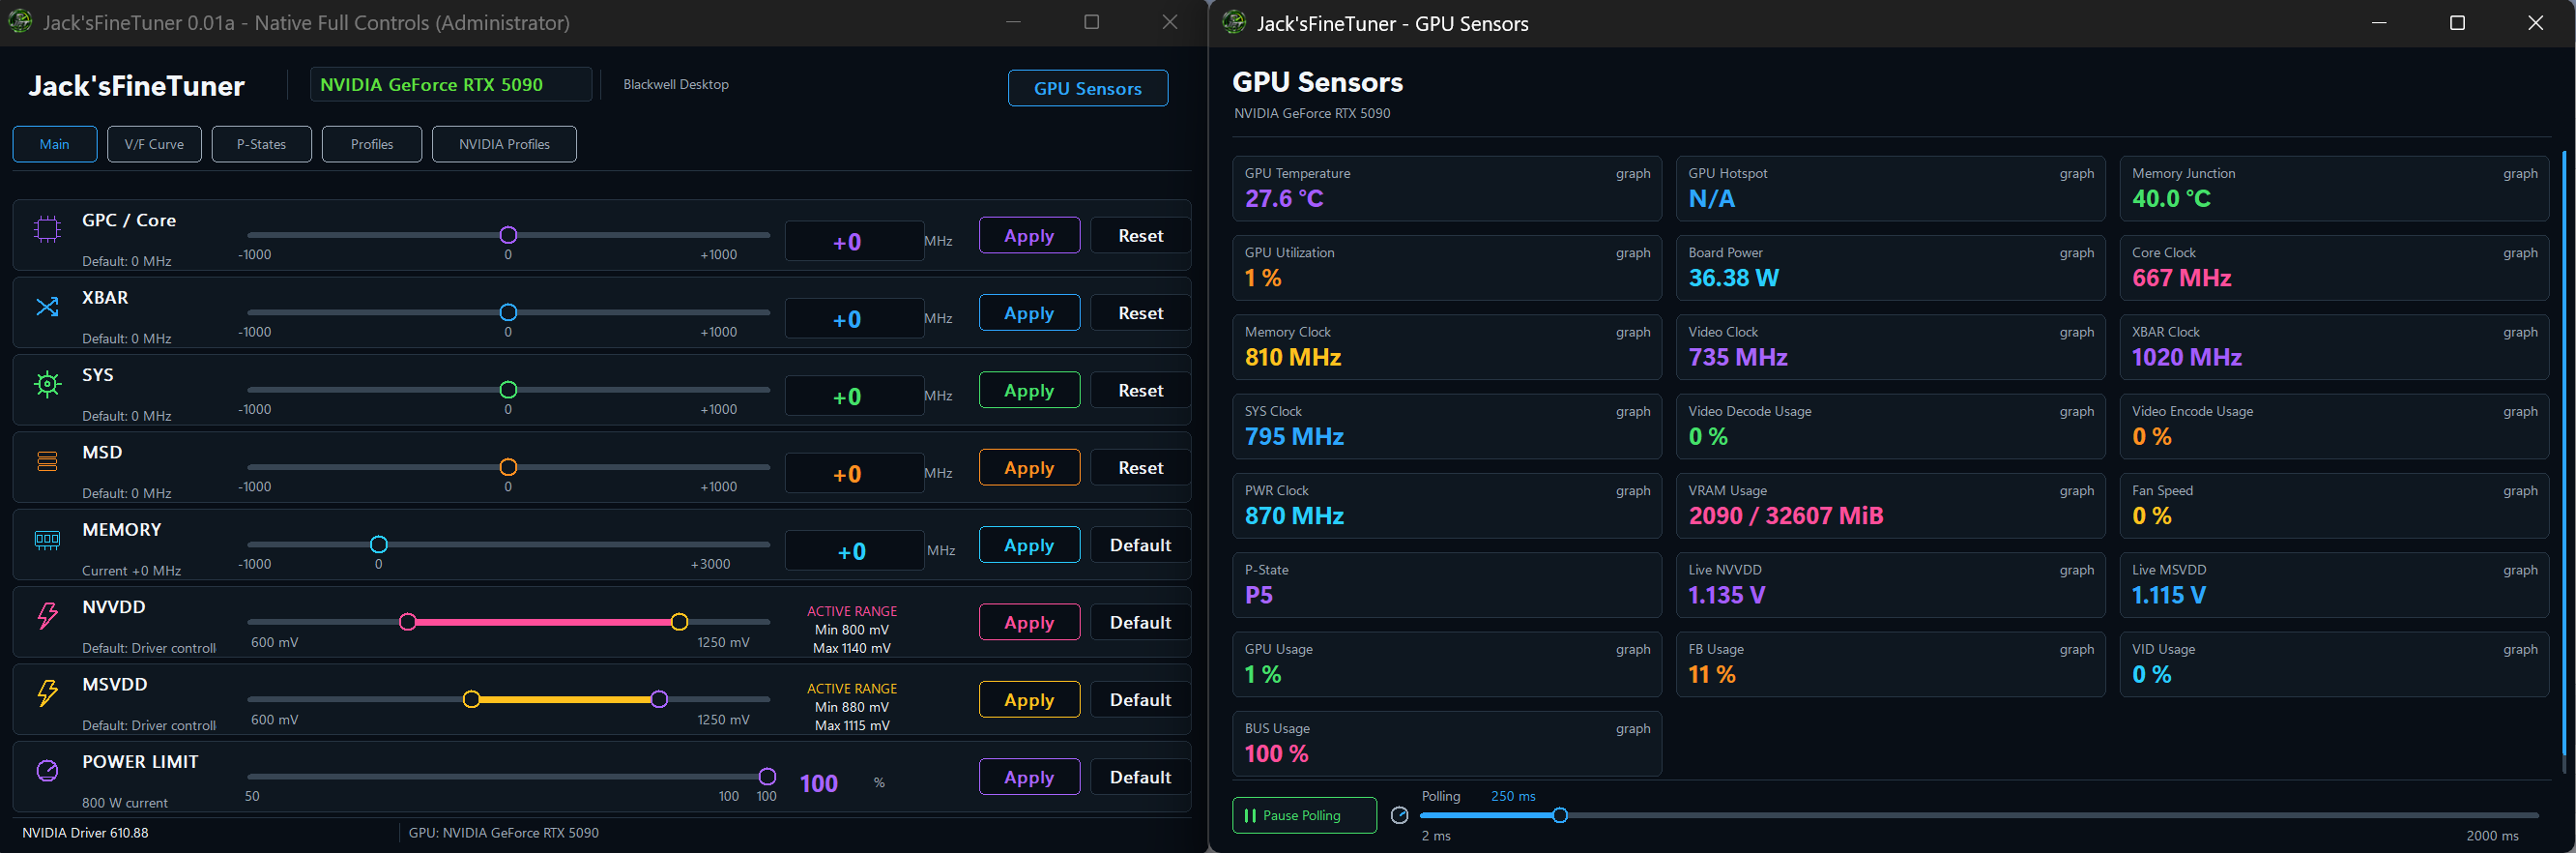Click the NVVDD maximum voltage handle

point(679,622)
